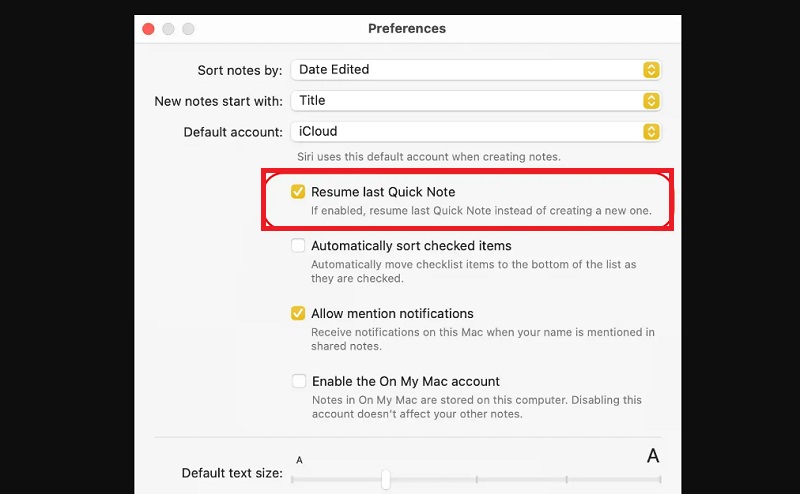Image resolution: width=800 pixels, height=494 pixels.
Task: Tick the Enable the On My Mac account checkbox
Action: pyautogui.click(x=298, y=382)
